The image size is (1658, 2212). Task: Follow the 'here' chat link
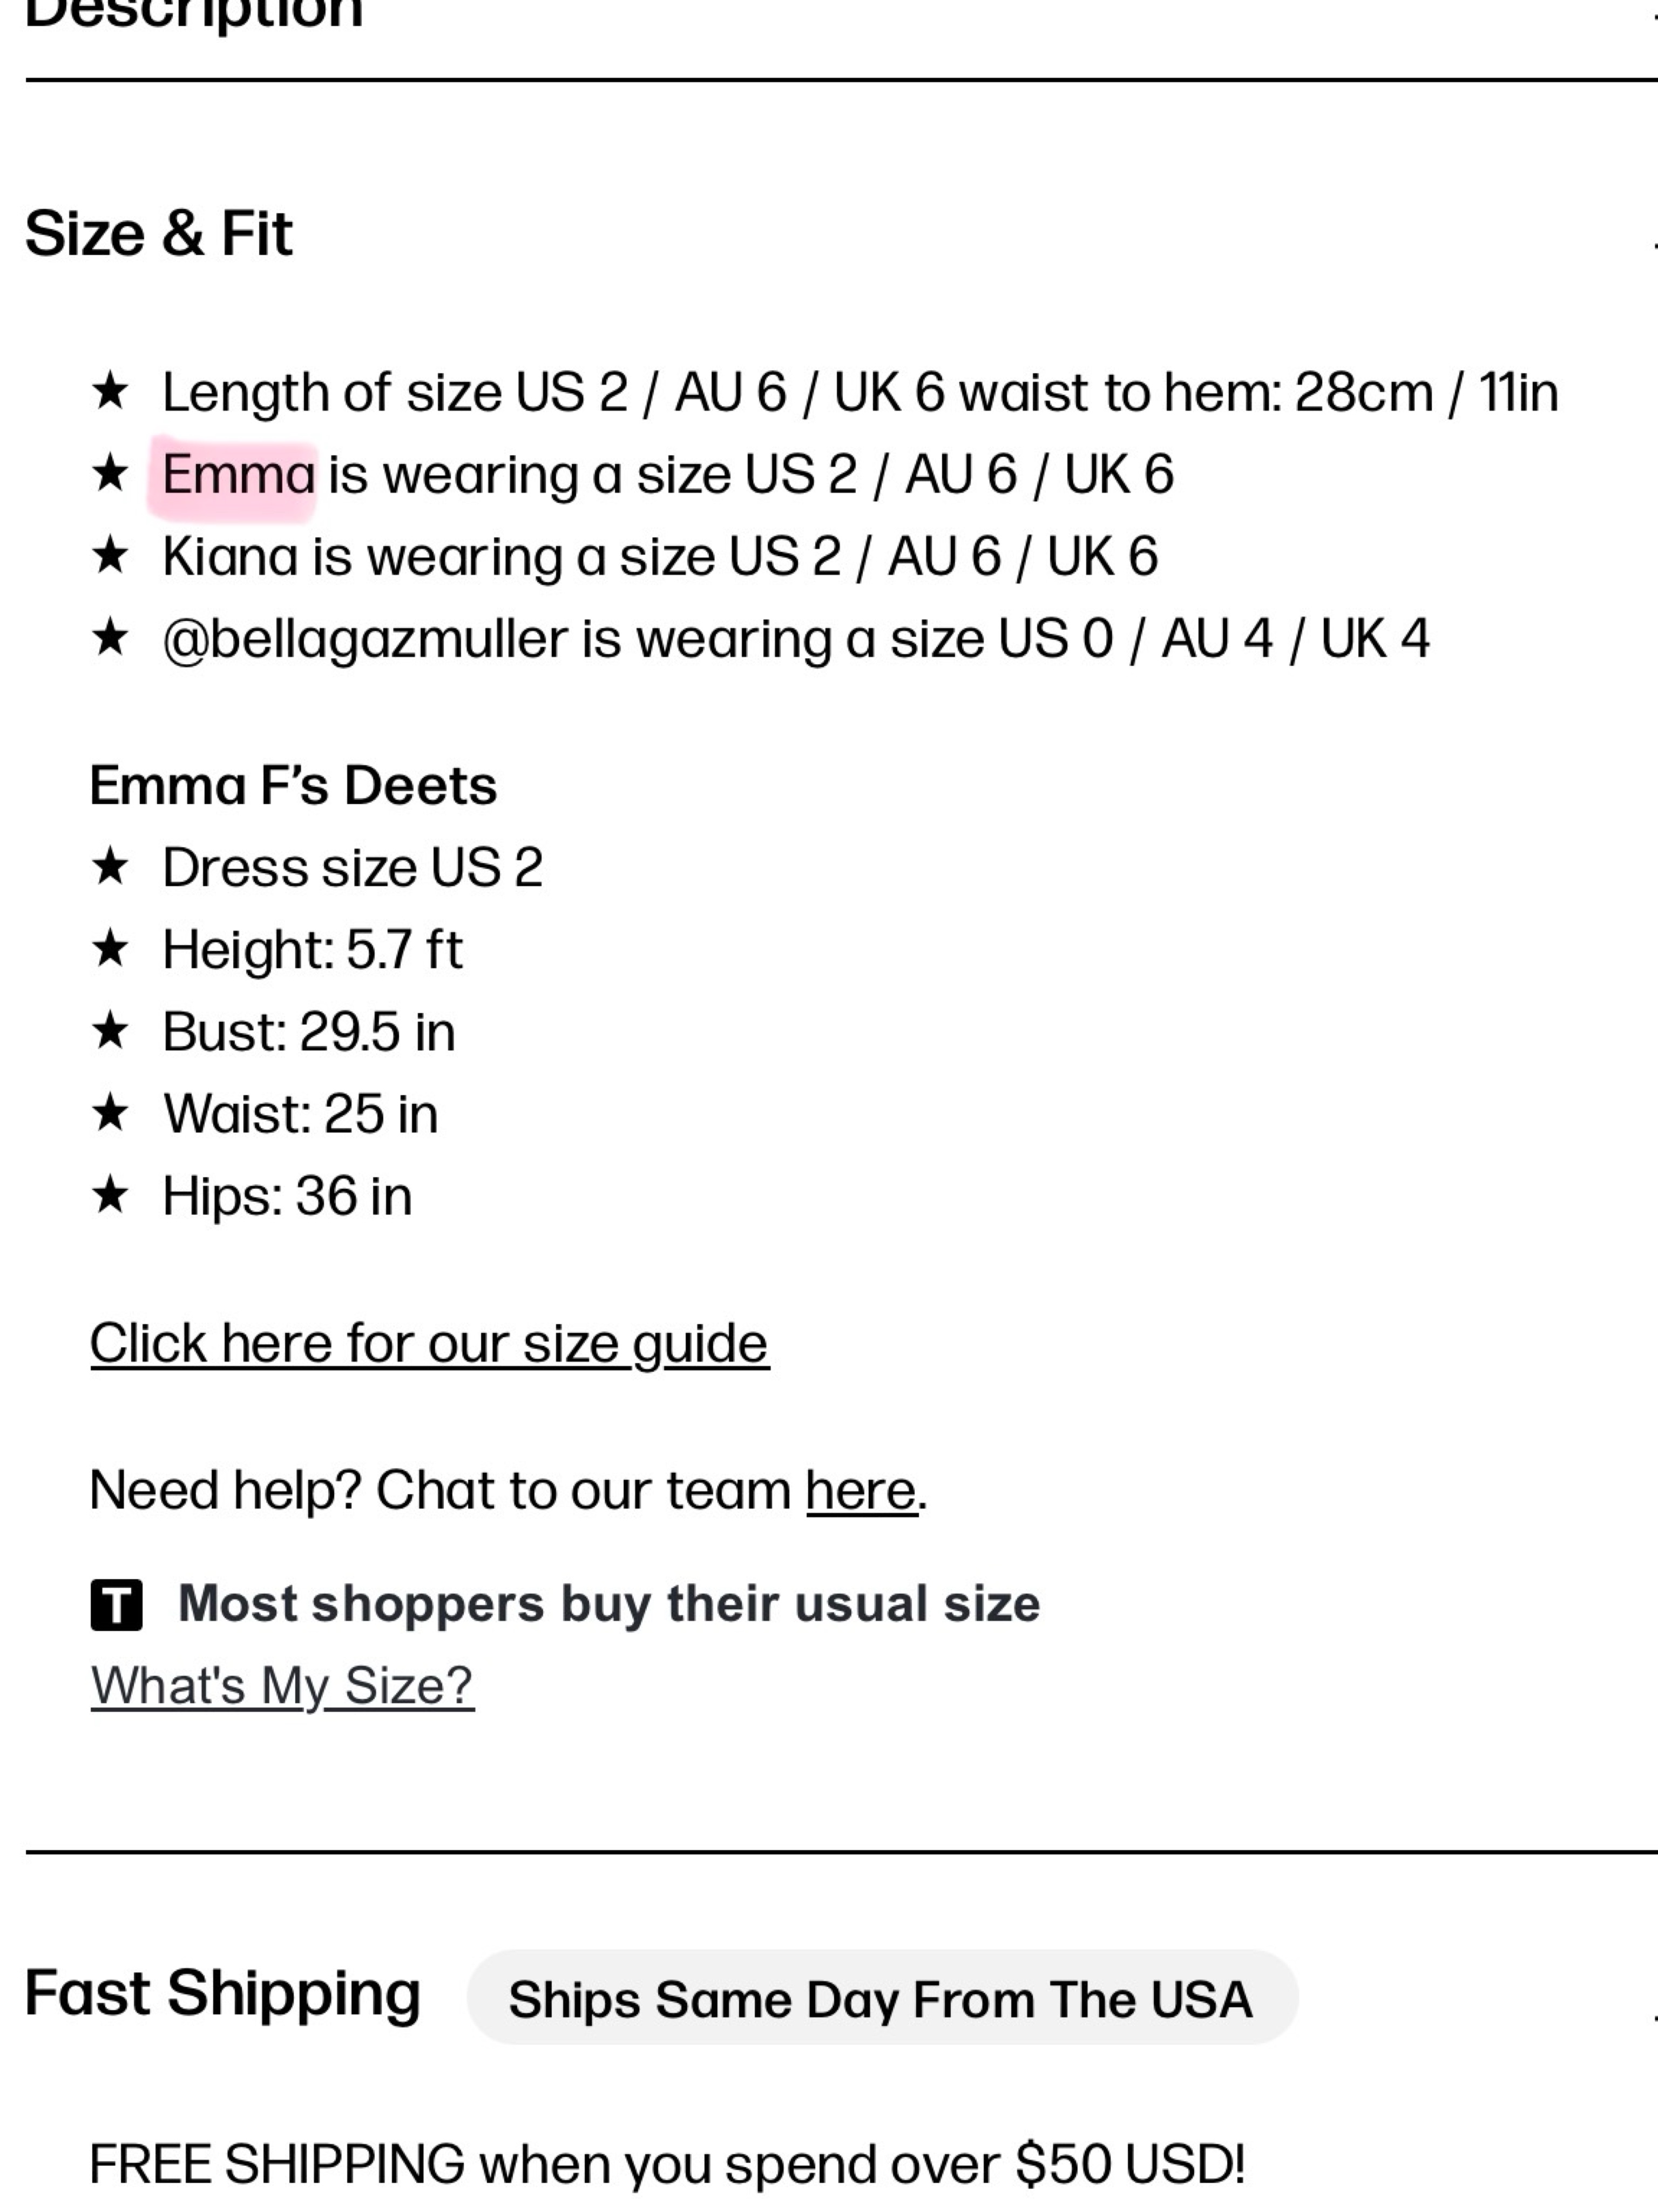pos(861,1490)
